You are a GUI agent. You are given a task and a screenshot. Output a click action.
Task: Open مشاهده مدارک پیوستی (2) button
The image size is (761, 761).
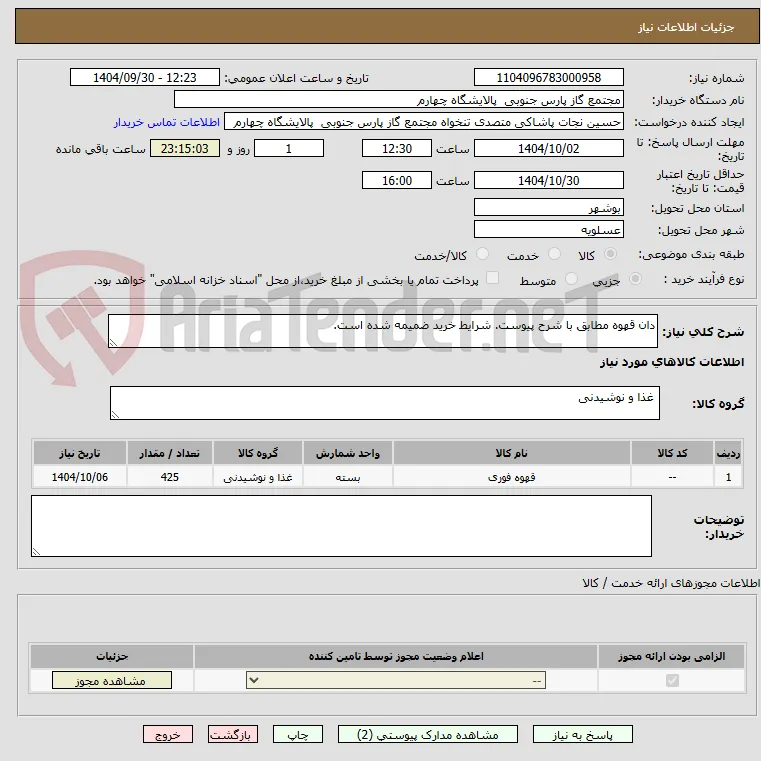pyautogui.click(x=428, y=734)
